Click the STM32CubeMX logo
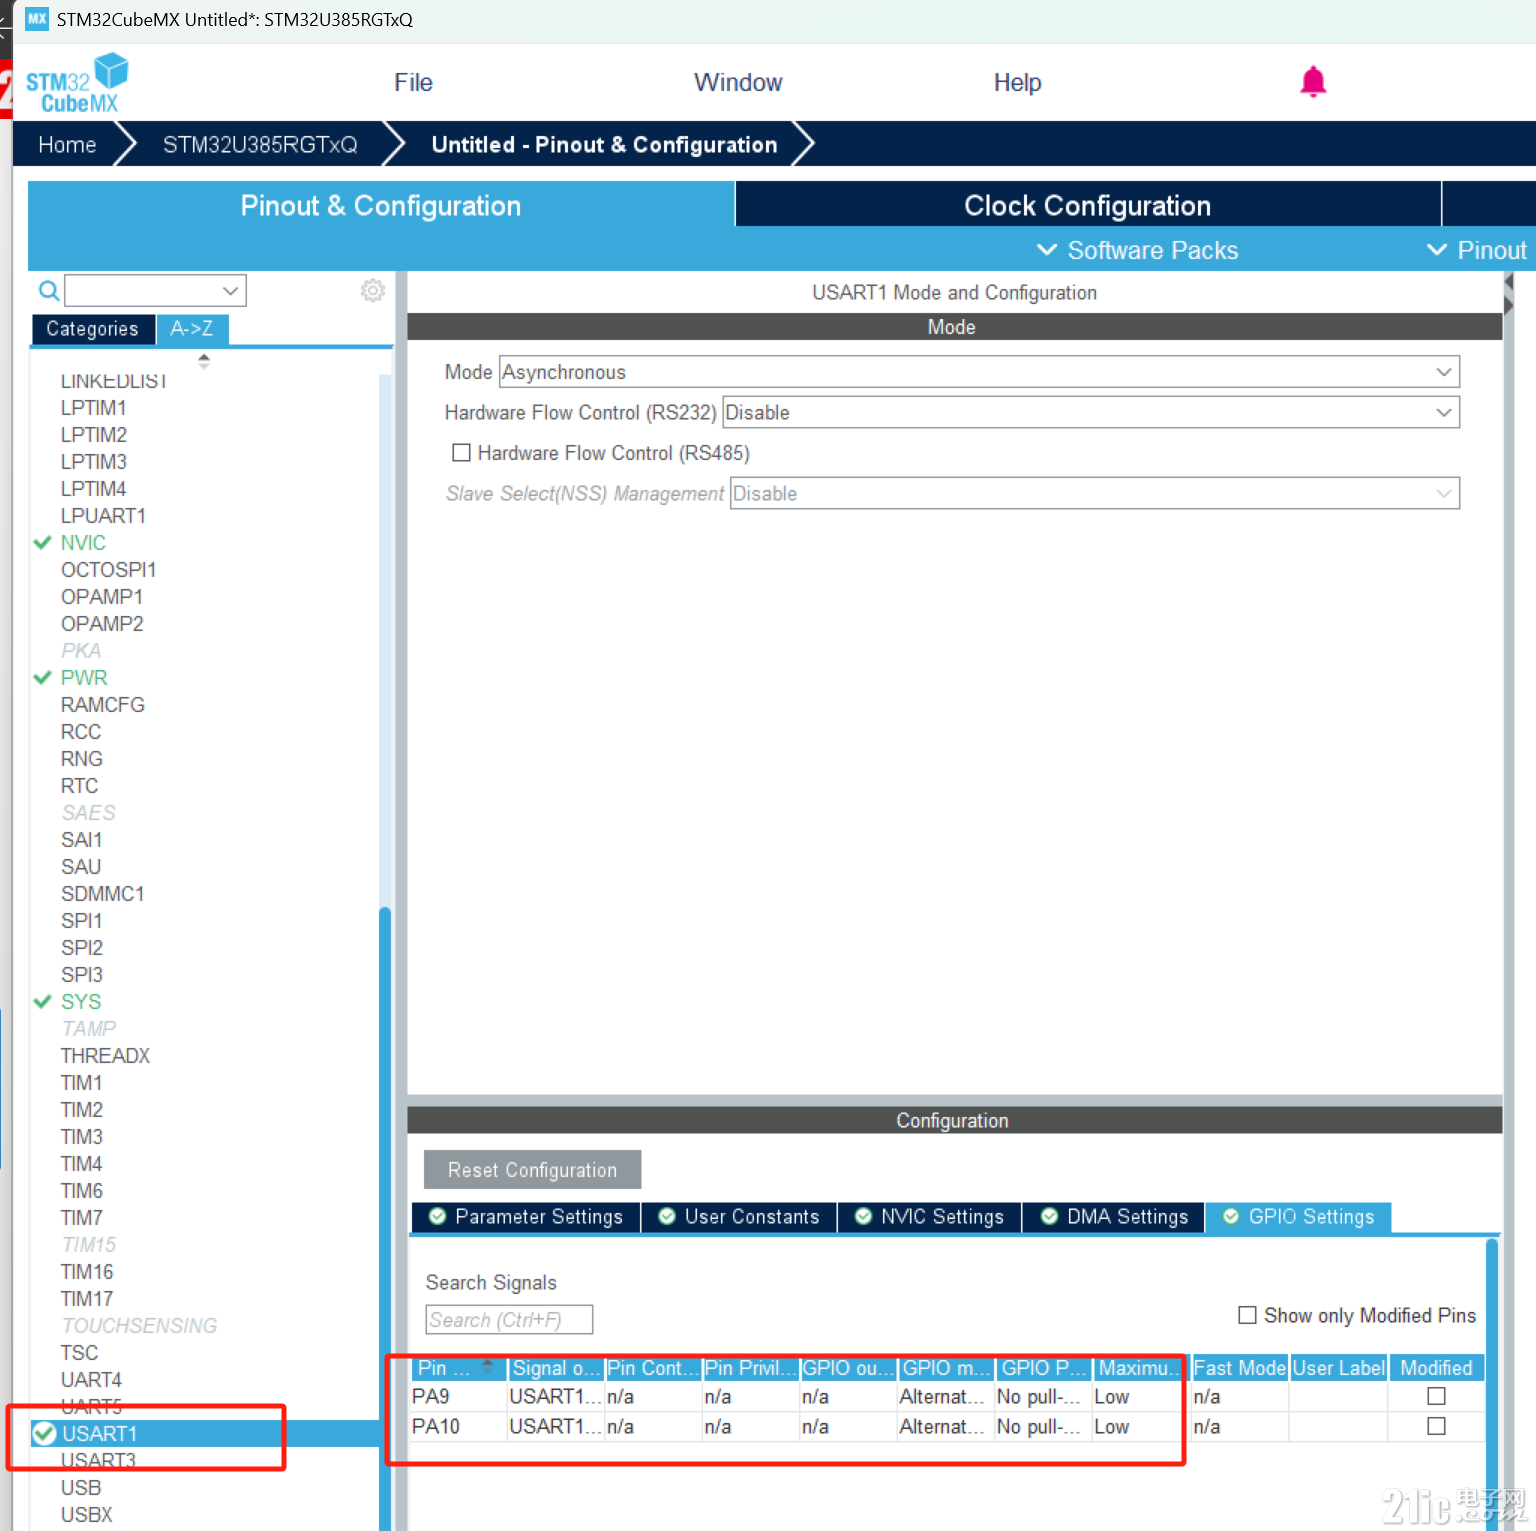The width and height of the screenshot is (1536, 1531). [77, 83]
